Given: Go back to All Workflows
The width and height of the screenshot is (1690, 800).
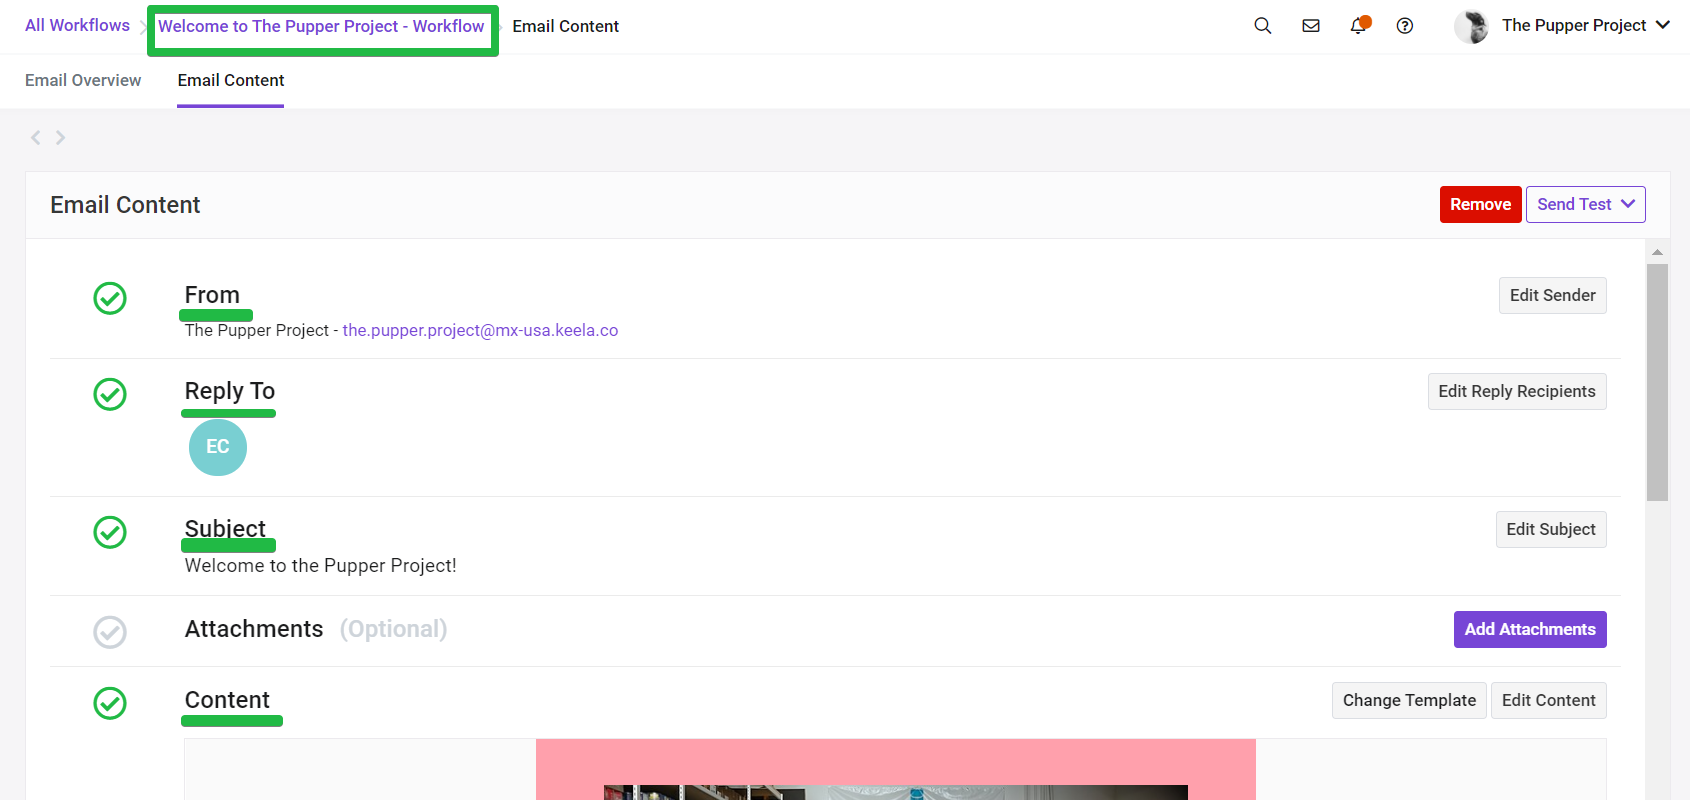Looking at the screenshot, I should (77, 25).
